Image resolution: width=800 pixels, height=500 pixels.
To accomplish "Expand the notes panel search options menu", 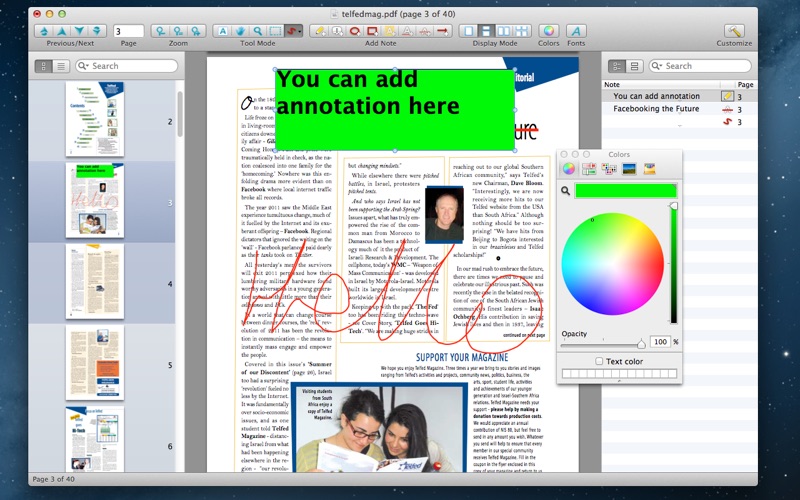I will (x=658, y=66).
